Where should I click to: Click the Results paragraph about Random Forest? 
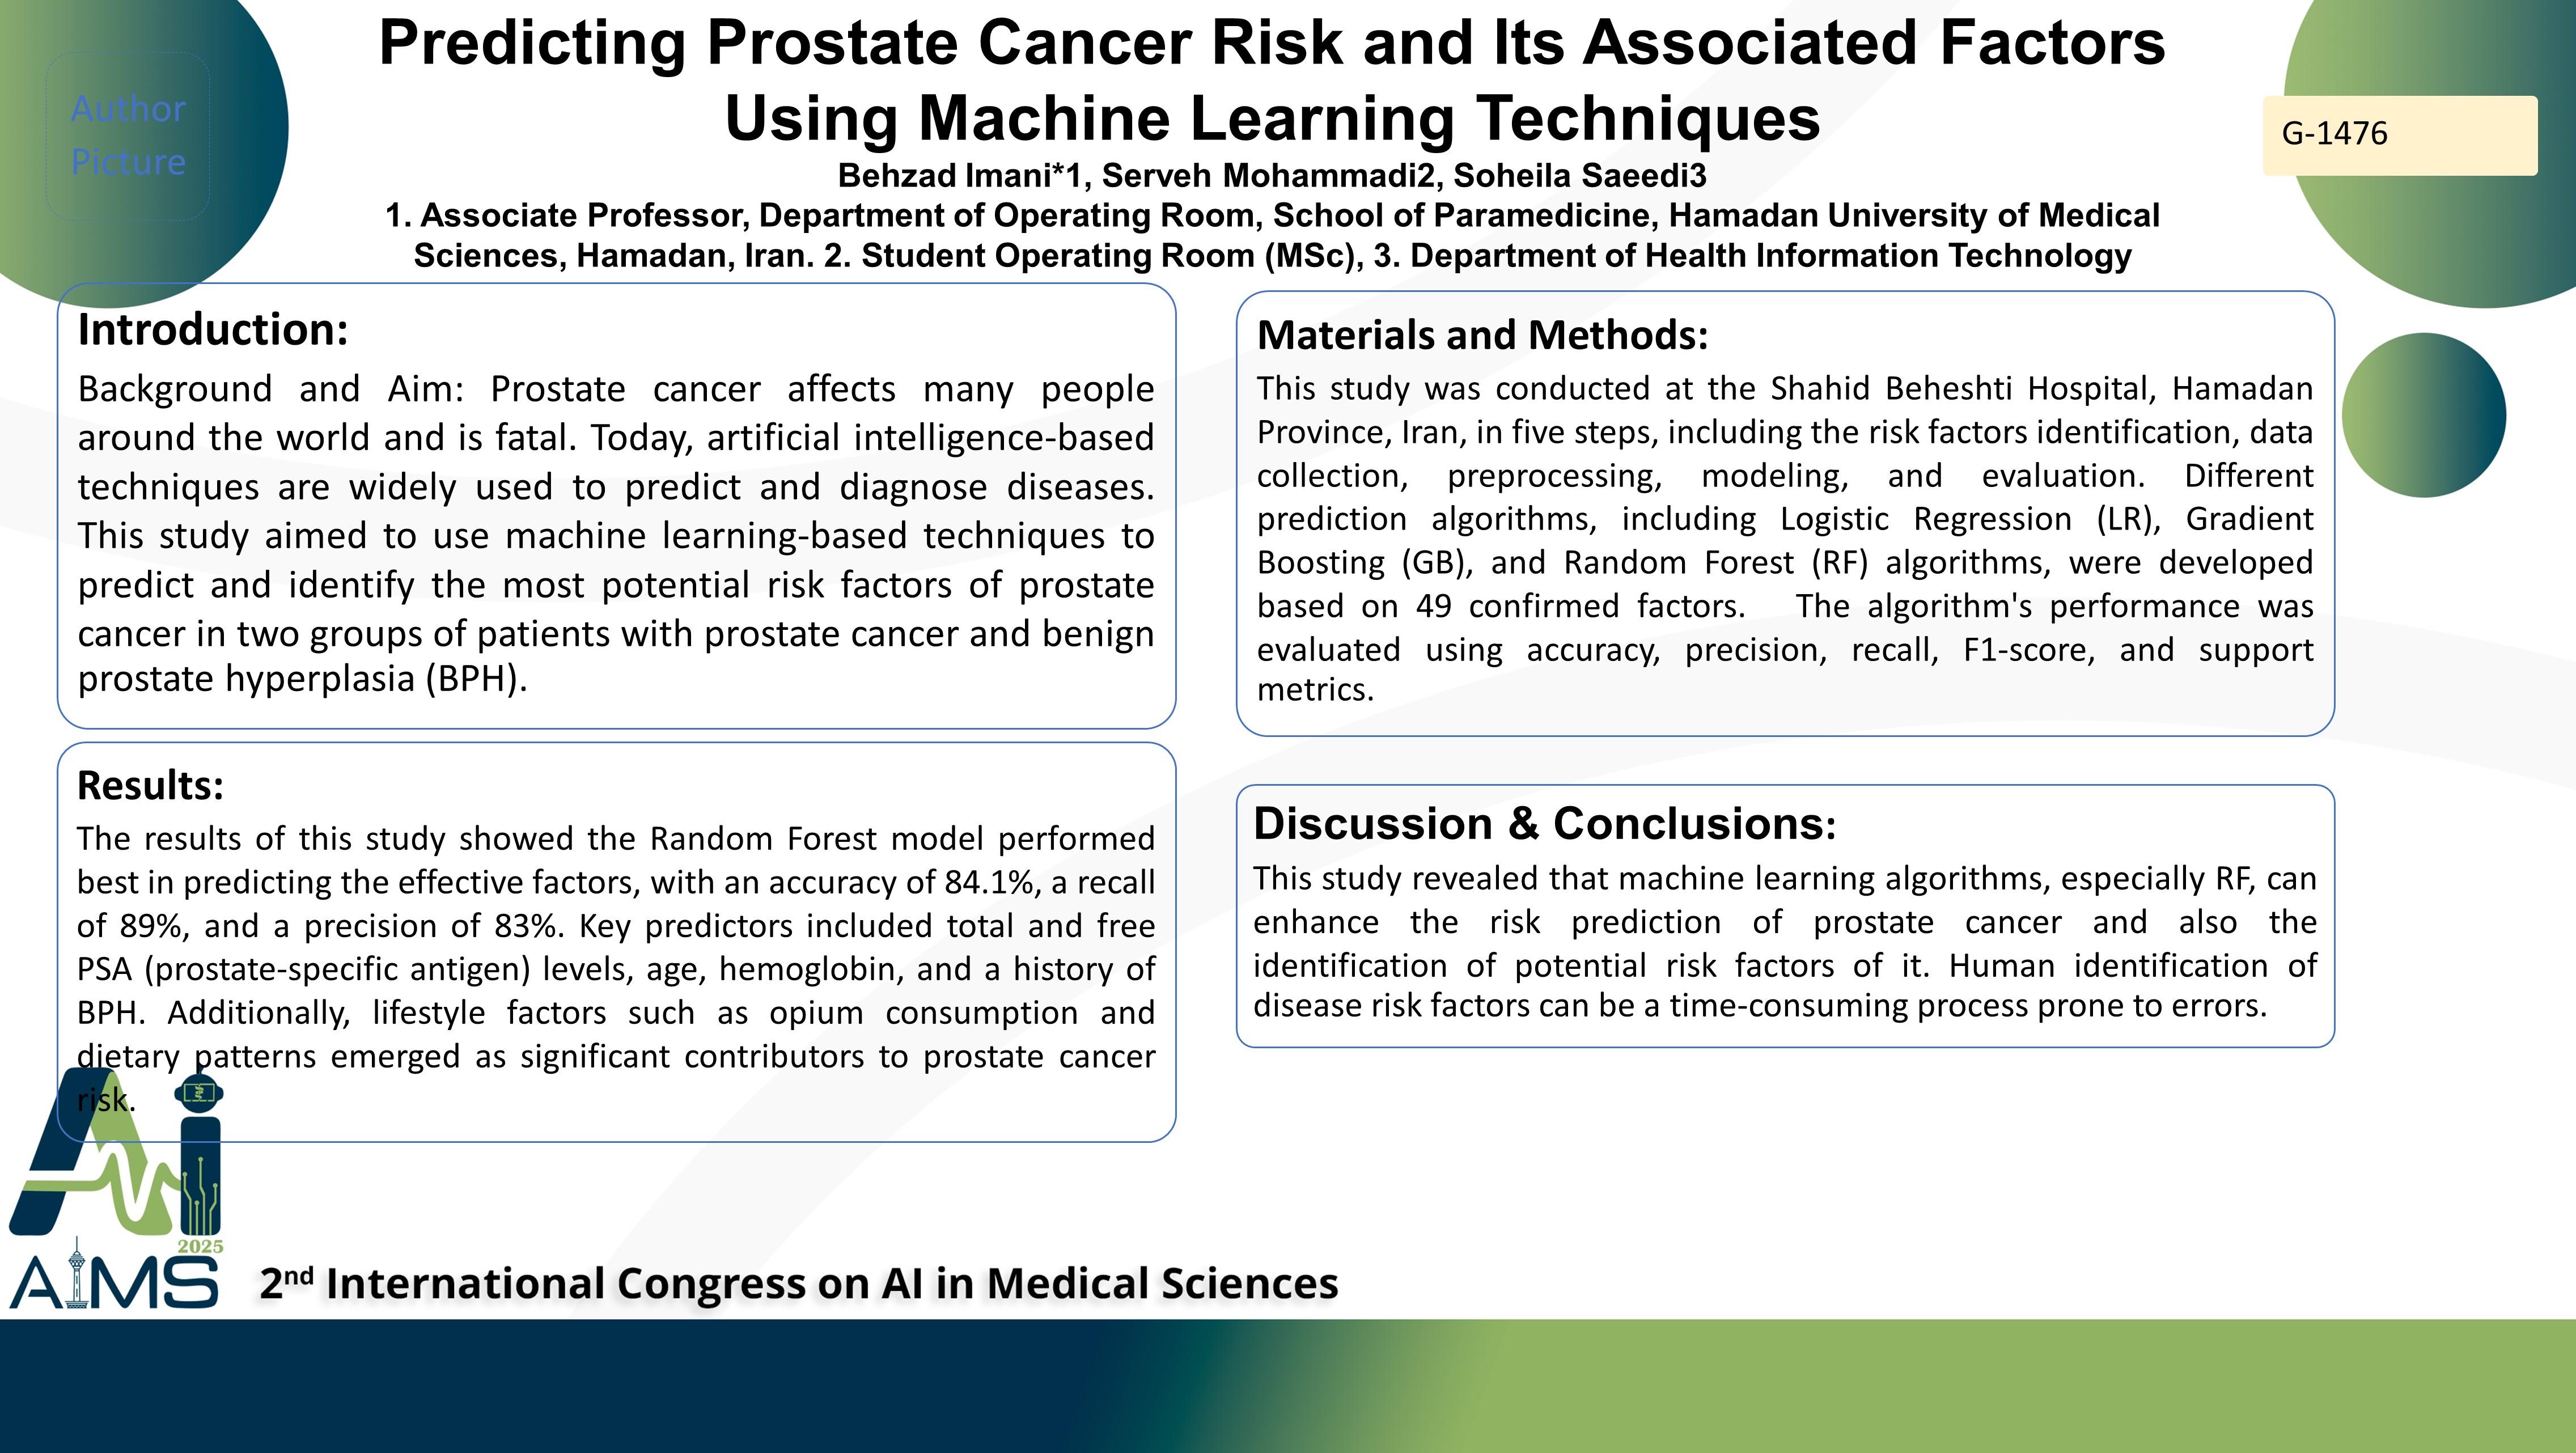616,968
